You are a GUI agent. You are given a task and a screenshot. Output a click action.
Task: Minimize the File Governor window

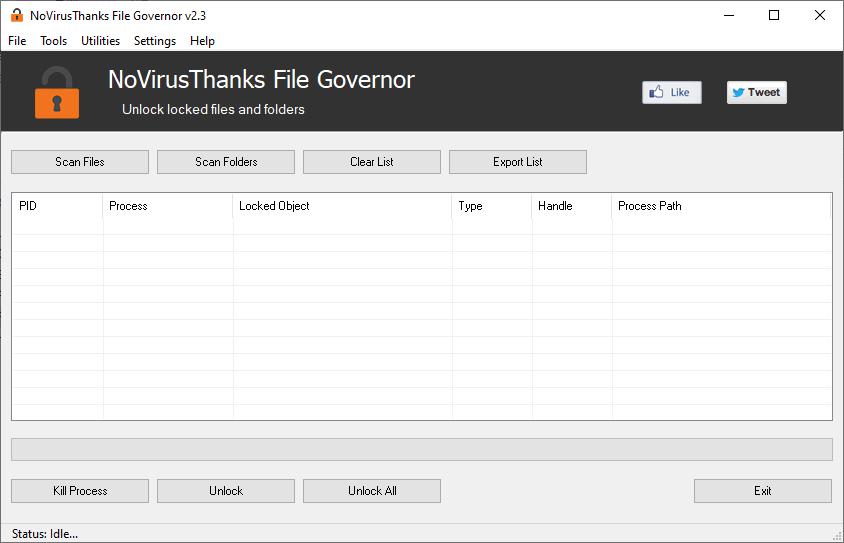(x=729, y=15)
